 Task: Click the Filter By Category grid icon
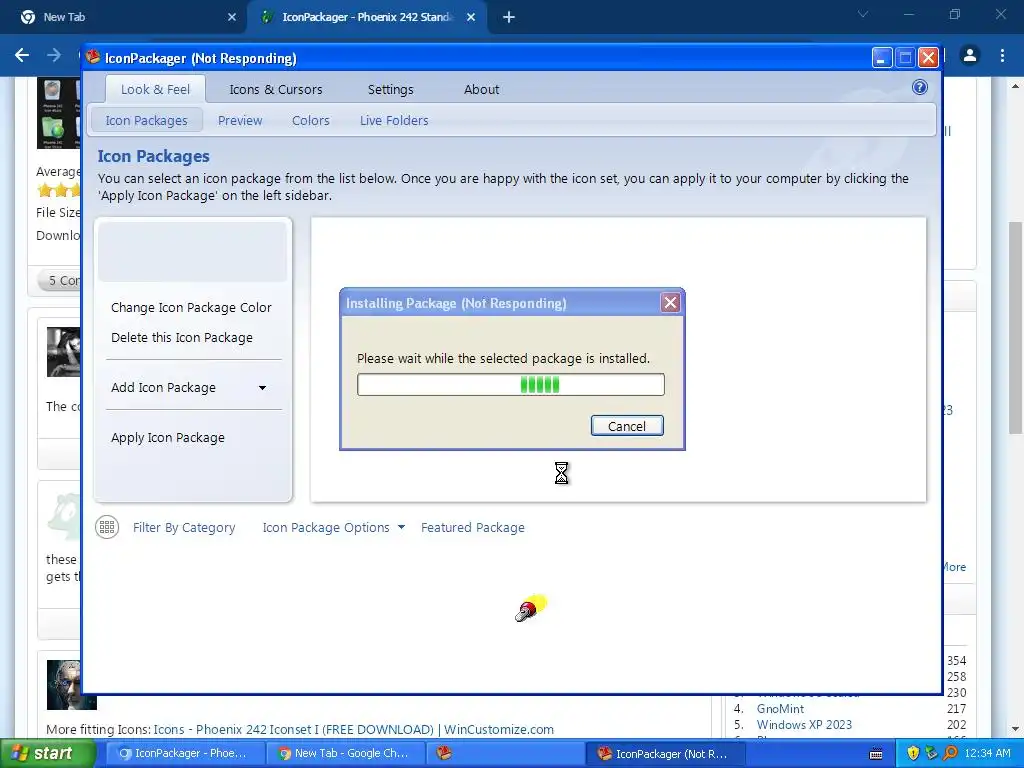pyautogui.click(x=107, y=527)
